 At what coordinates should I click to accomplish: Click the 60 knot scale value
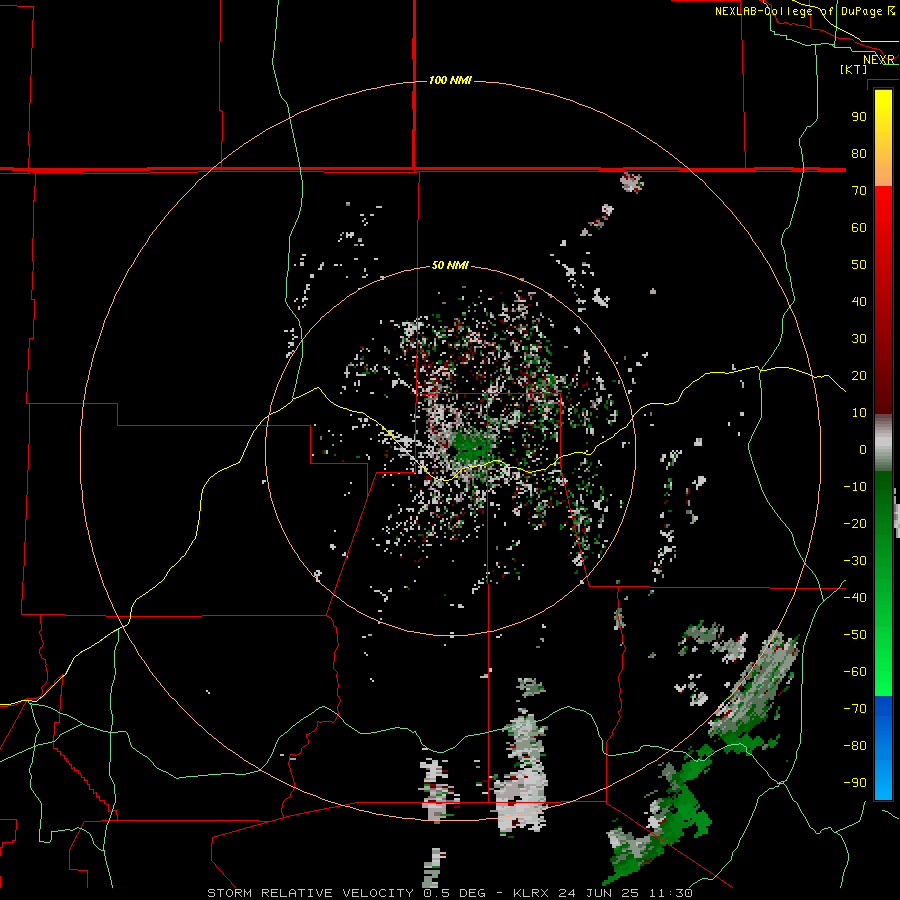pyautogui.click(x=859, y=227)
